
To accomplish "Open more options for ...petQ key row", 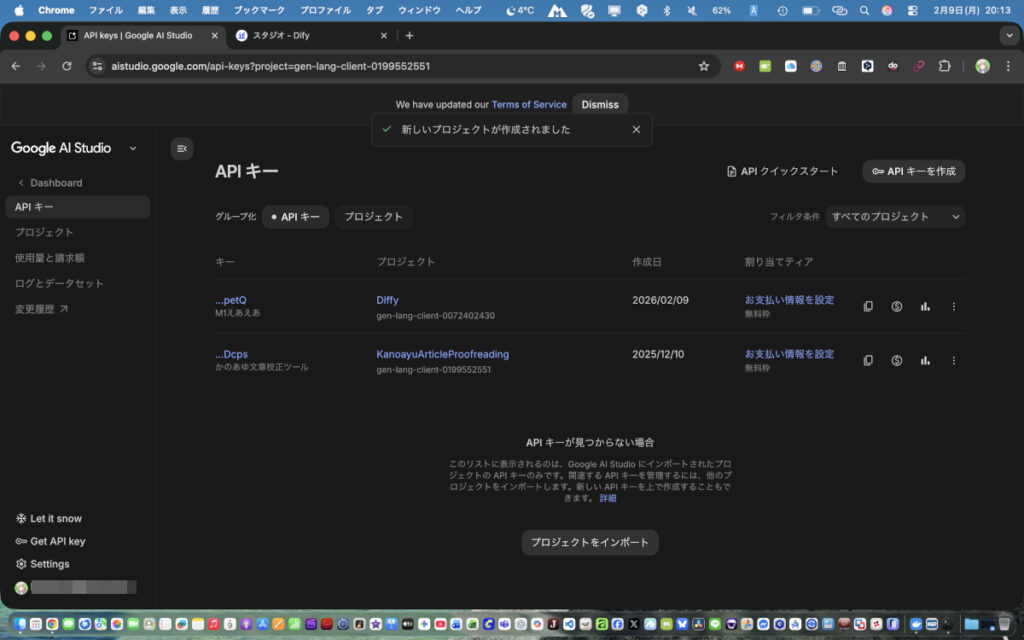I will (953, 306).
